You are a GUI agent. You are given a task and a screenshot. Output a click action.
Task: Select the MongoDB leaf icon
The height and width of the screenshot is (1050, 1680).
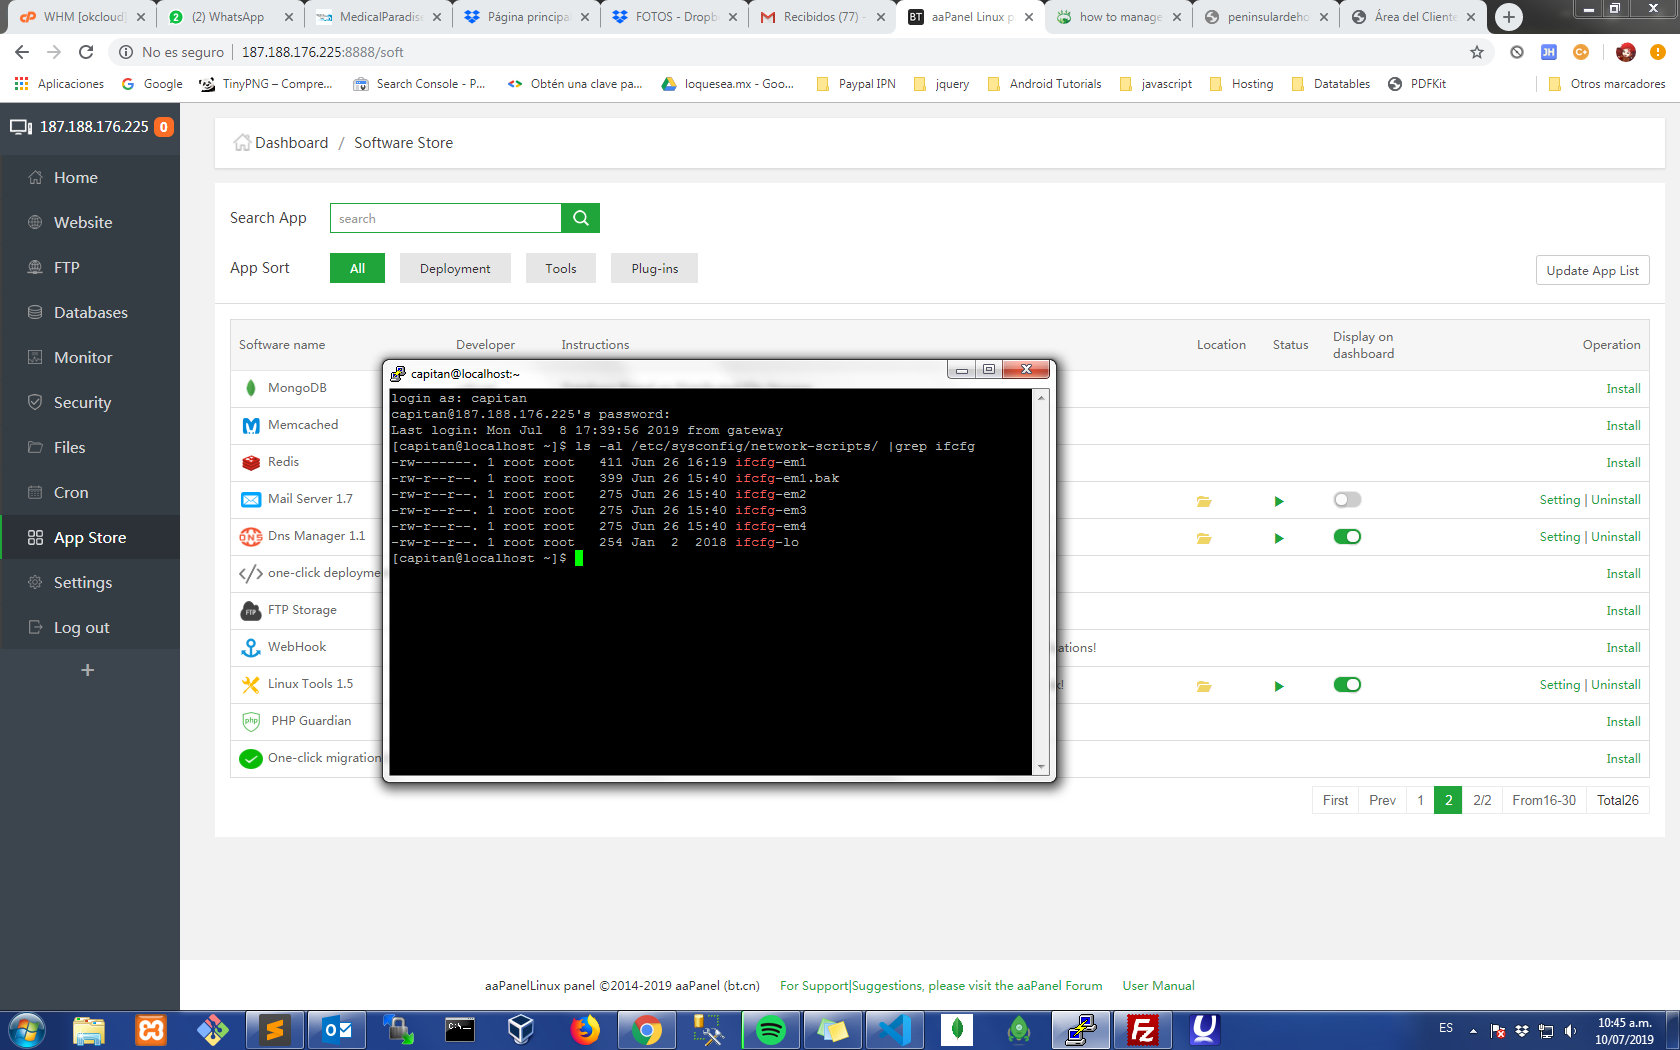[x=251, y=388]
